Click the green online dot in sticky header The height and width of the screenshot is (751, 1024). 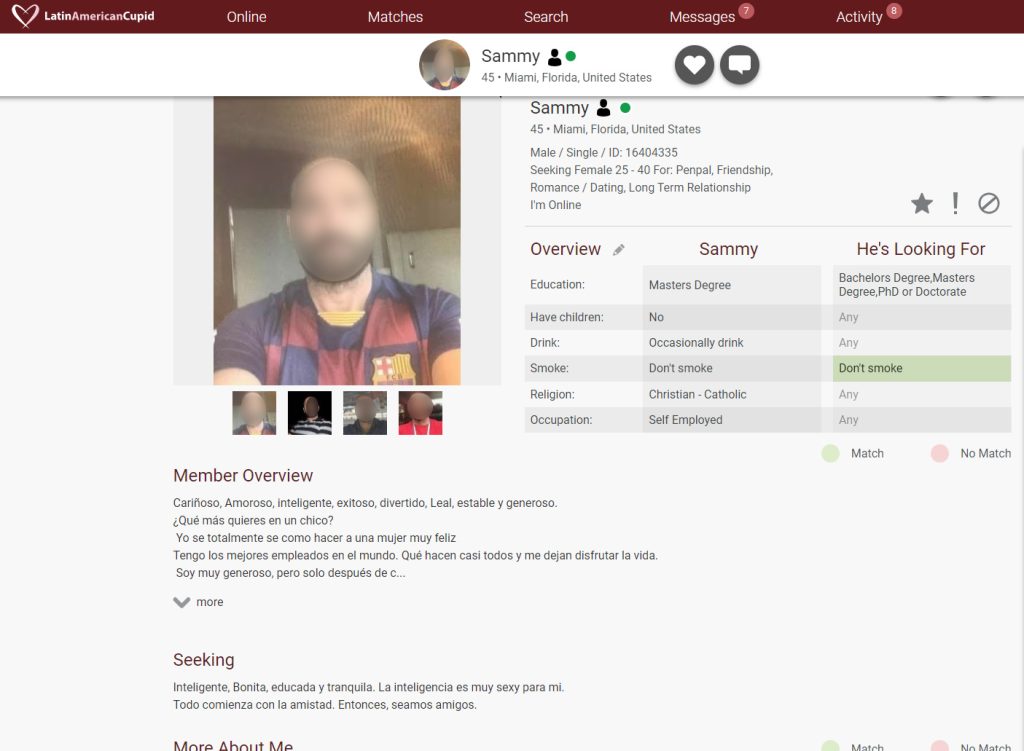tap(571, 56)
